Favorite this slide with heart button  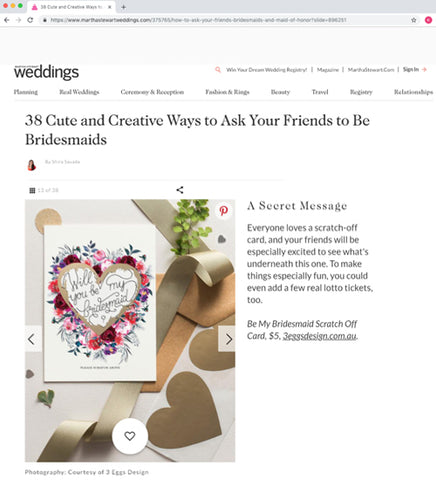coord(130,436)
